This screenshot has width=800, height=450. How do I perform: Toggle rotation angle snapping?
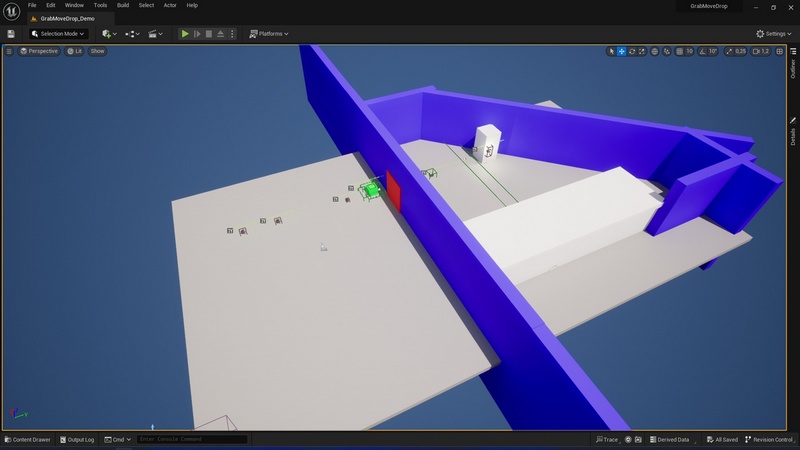click(x=702, y=51)
